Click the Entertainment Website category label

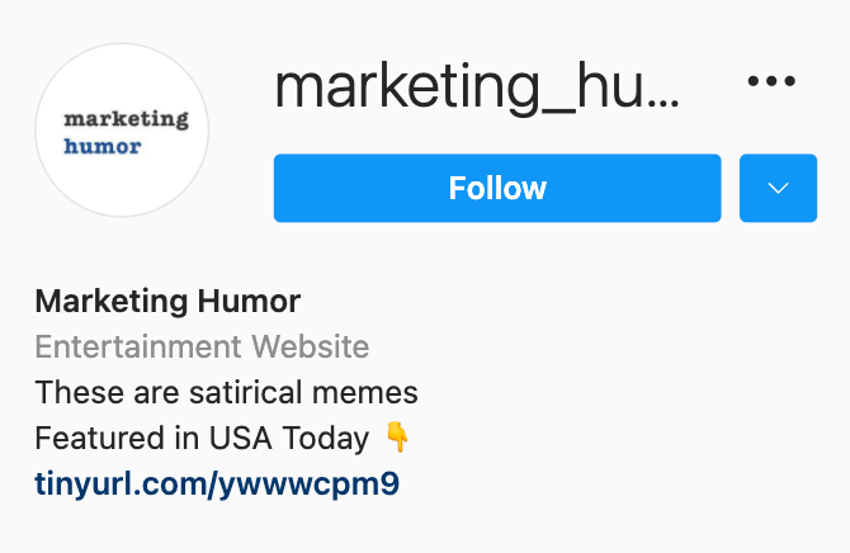[x=202, y=346]
